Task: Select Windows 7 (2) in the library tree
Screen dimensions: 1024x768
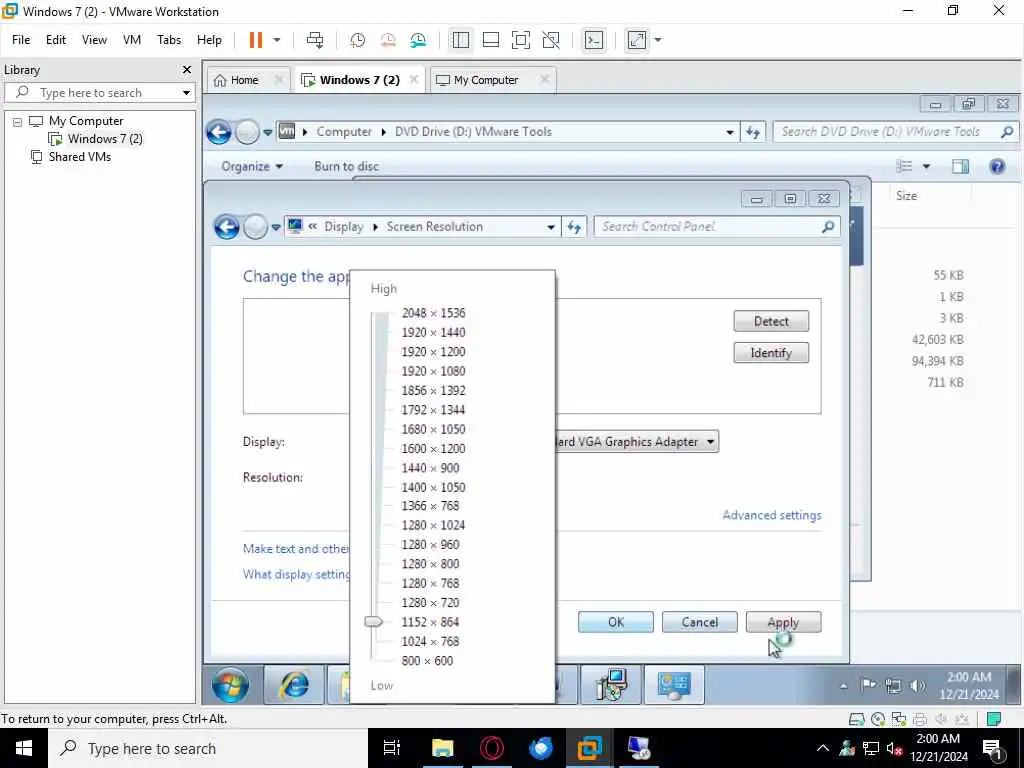Action: [x=96, y=138]
